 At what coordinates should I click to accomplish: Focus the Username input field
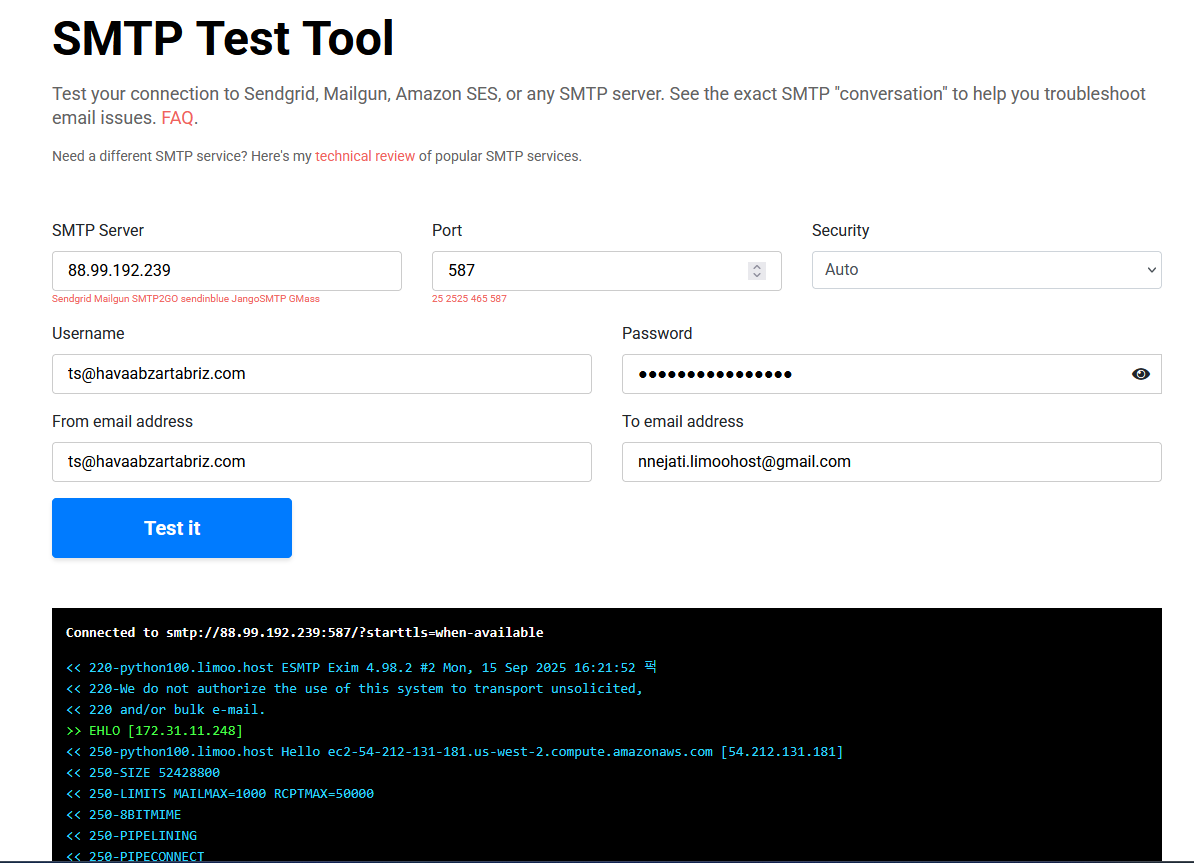pyautogui.click(x=321, y=374)
